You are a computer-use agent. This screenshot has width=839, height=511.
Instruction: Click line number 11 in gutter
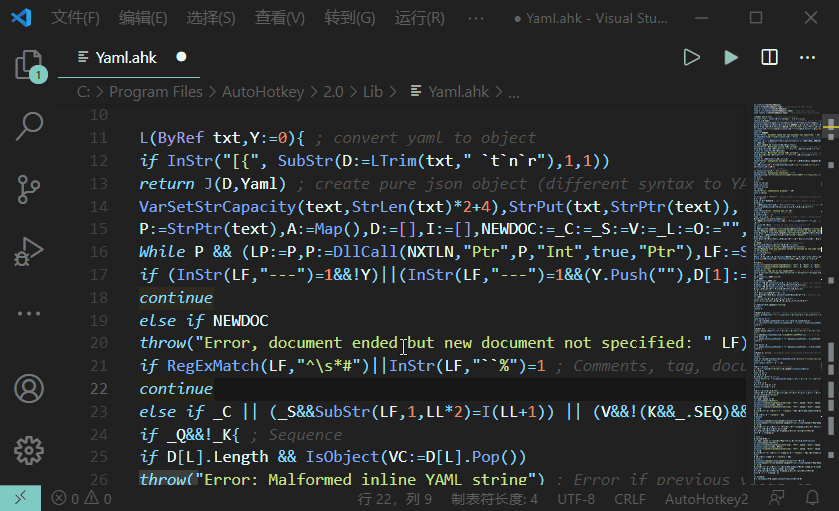(x=98, y=138)
